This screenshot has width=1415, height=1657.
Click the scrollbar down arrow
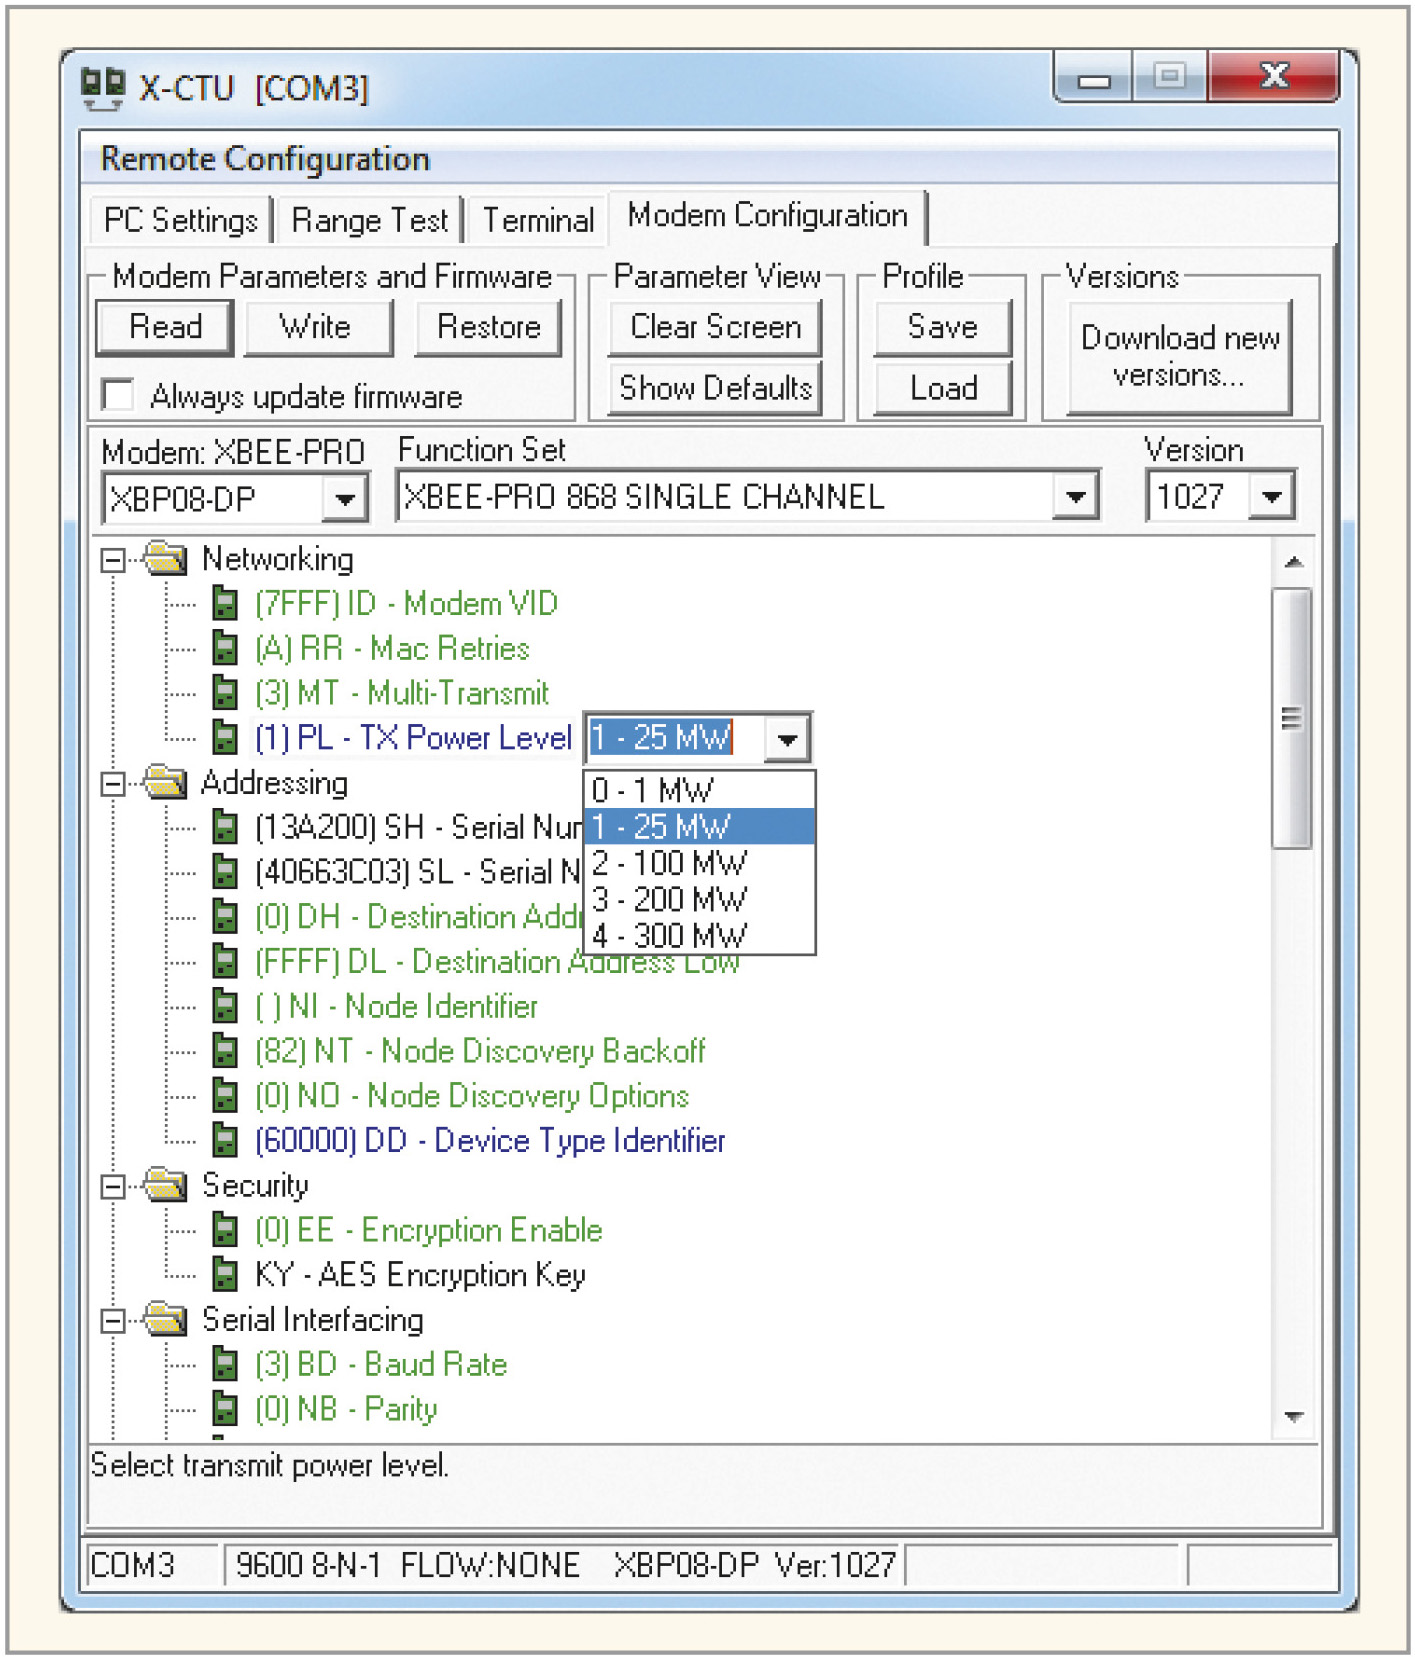click(x=1293, y=1417)
